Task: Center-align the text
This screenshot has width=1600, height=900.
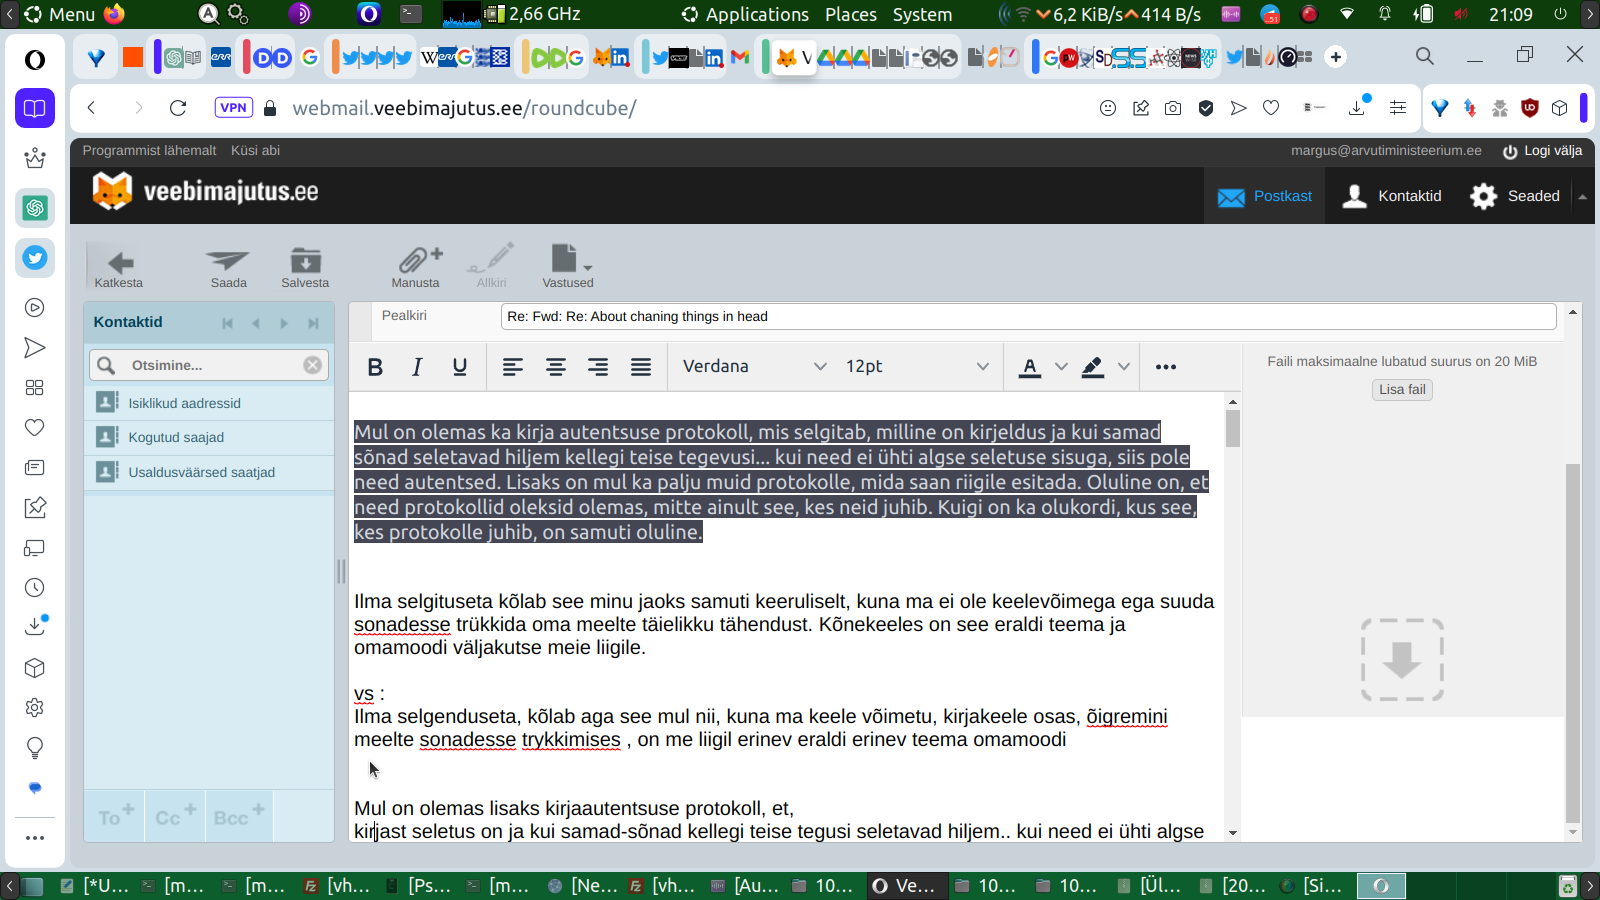Action: [x=556, y=367]
